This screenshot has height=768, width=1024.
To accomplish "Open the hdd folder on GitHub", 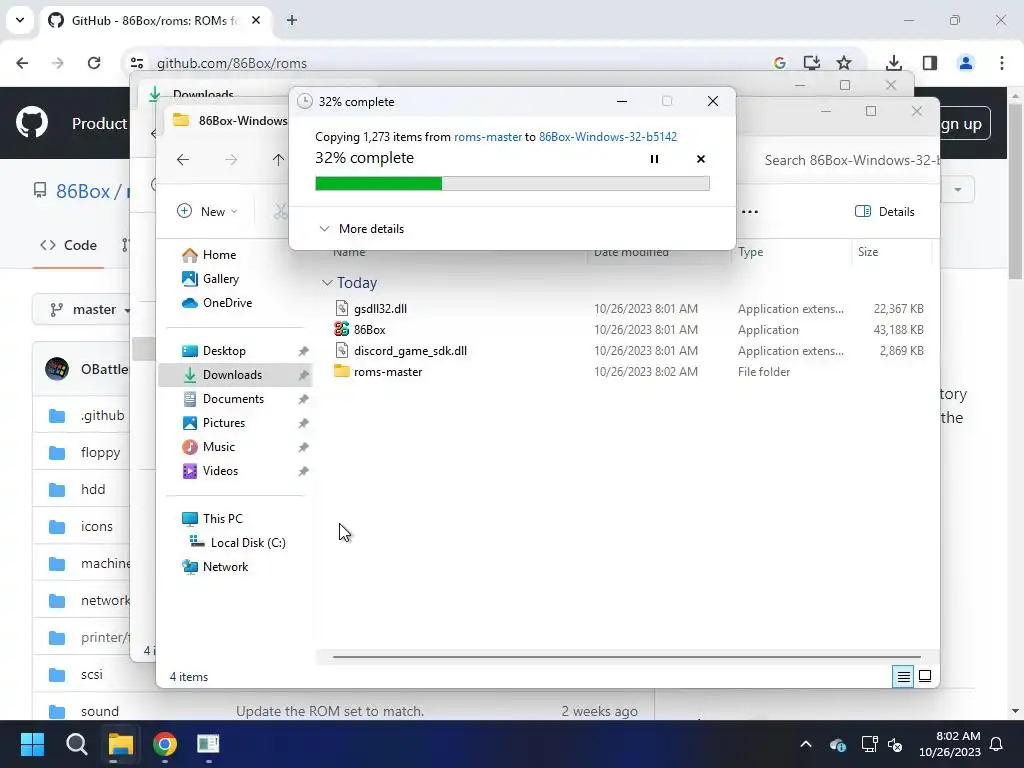I will (x=93, y=489).
